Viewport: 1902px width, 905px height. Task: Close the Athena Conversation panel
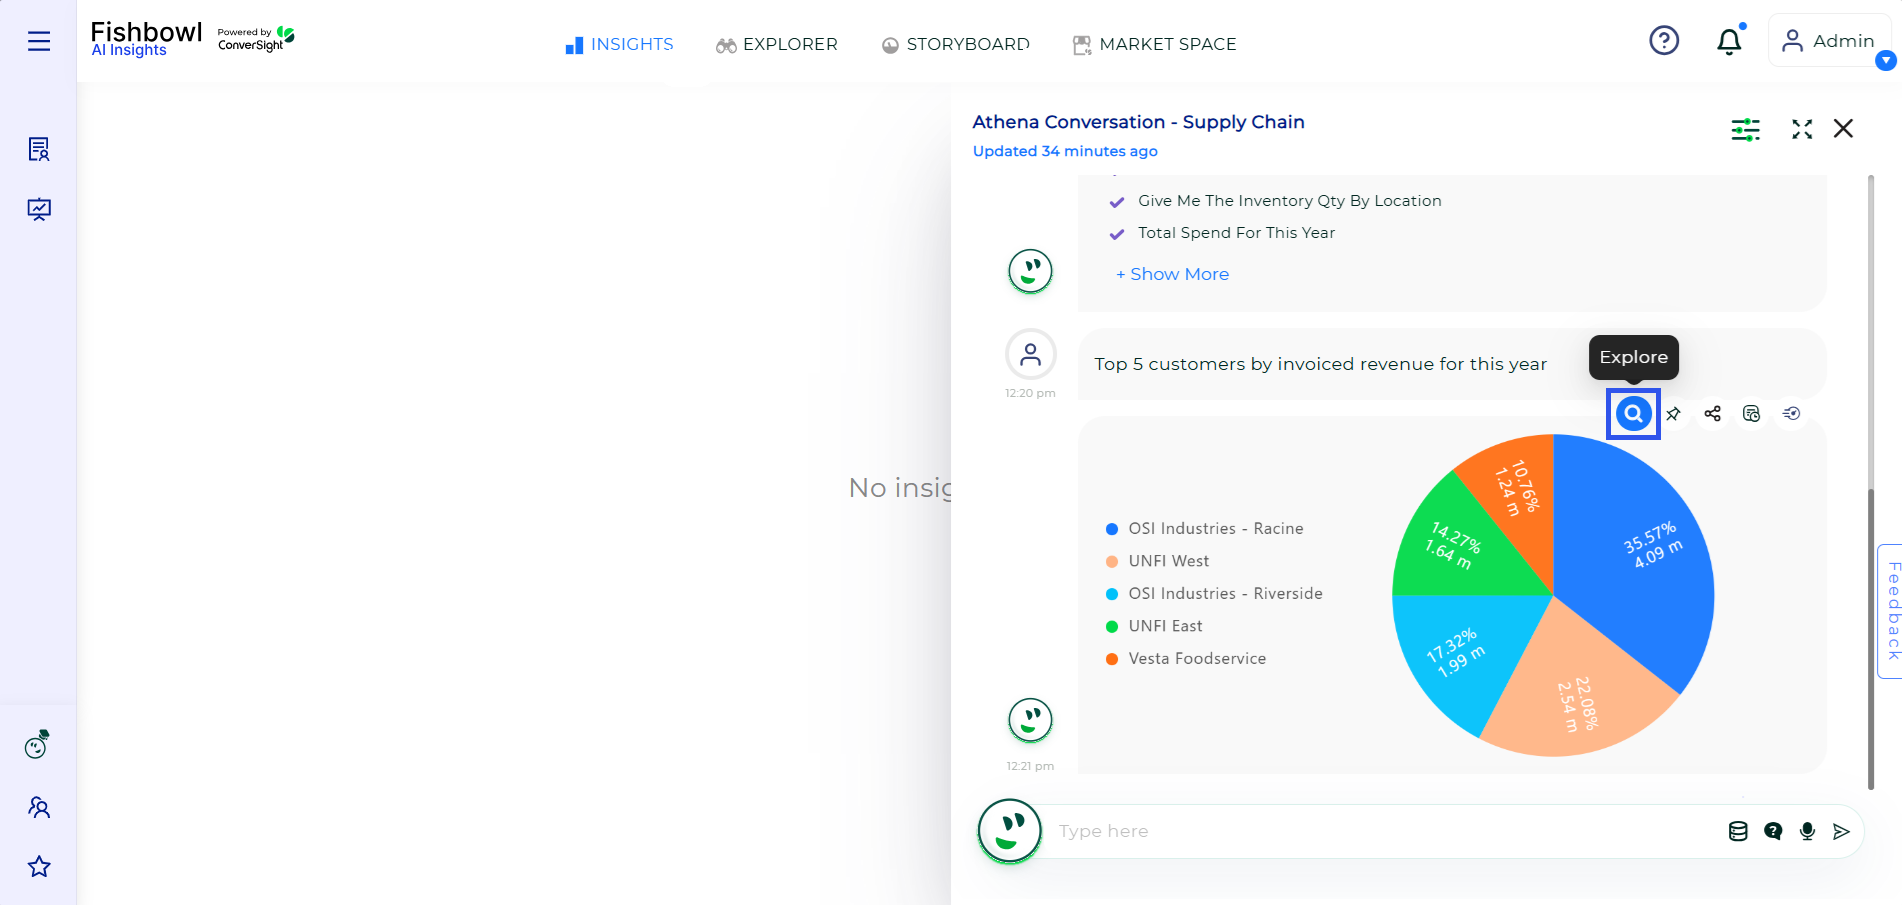pos(1843,128)
